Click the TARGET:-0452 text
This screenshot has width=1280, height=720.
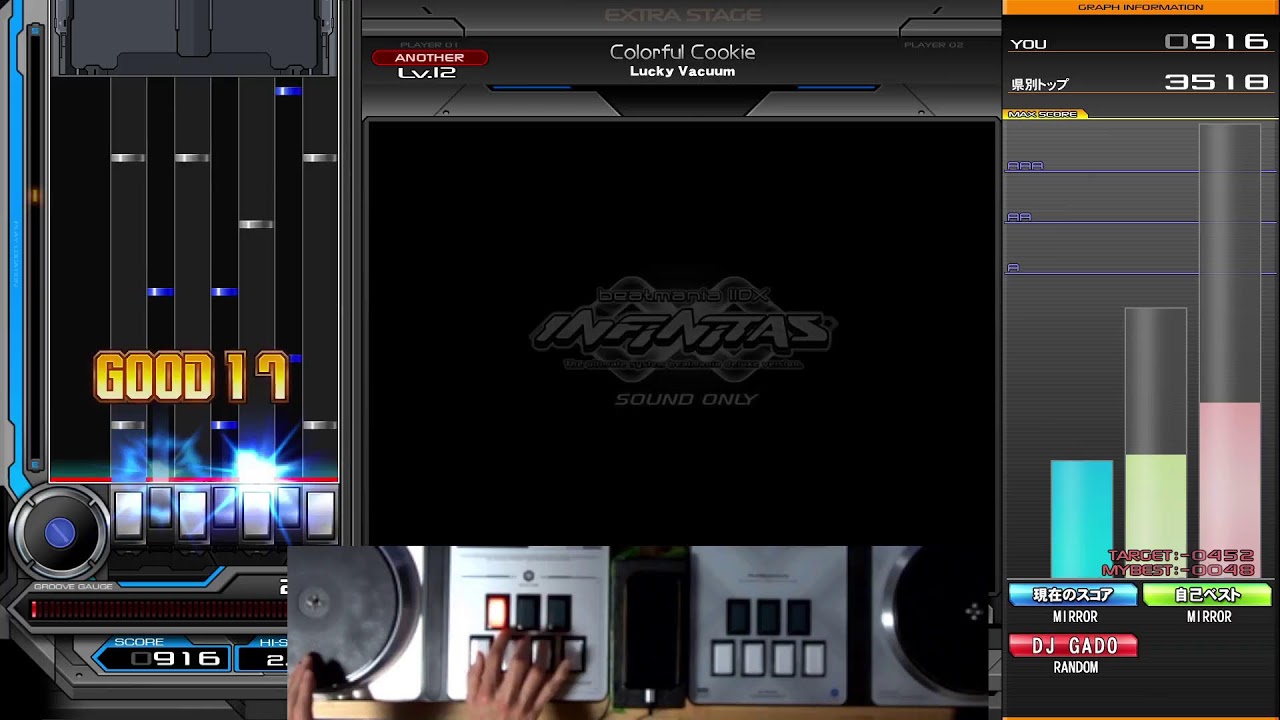[1181, 556]
